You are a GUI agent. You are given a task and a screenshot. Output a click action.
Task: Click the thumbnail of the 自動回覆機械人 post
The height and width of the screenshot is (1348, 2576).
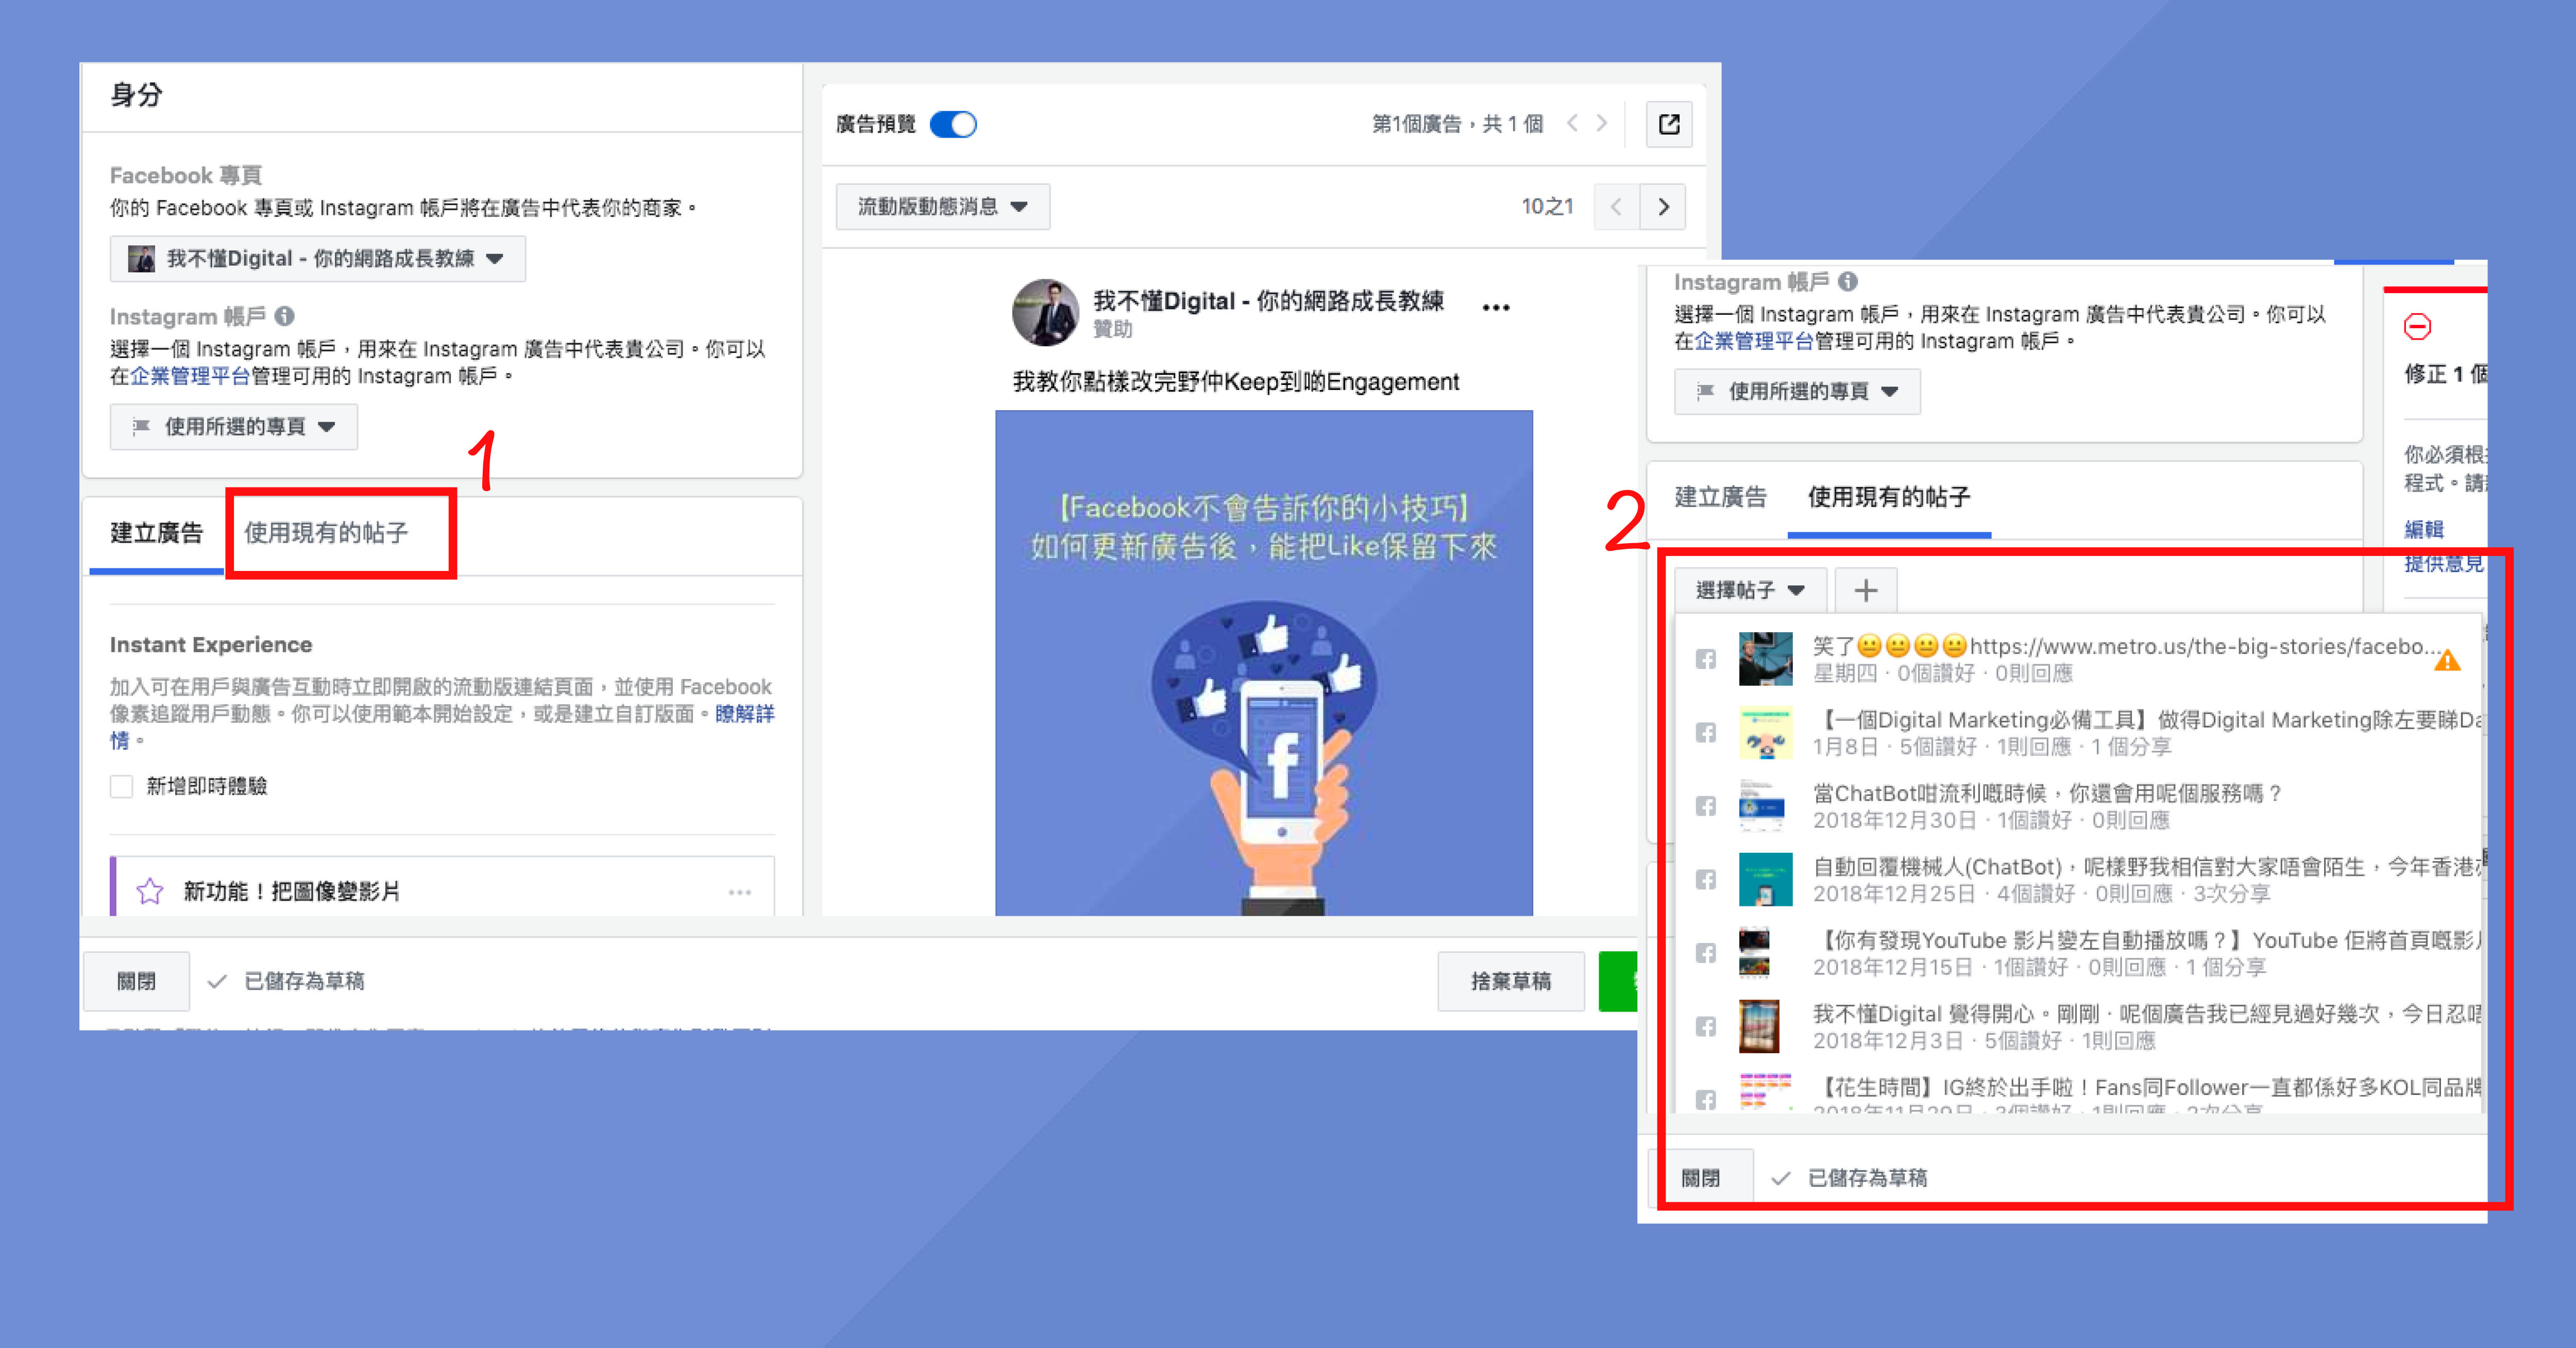coord(1765,880)
